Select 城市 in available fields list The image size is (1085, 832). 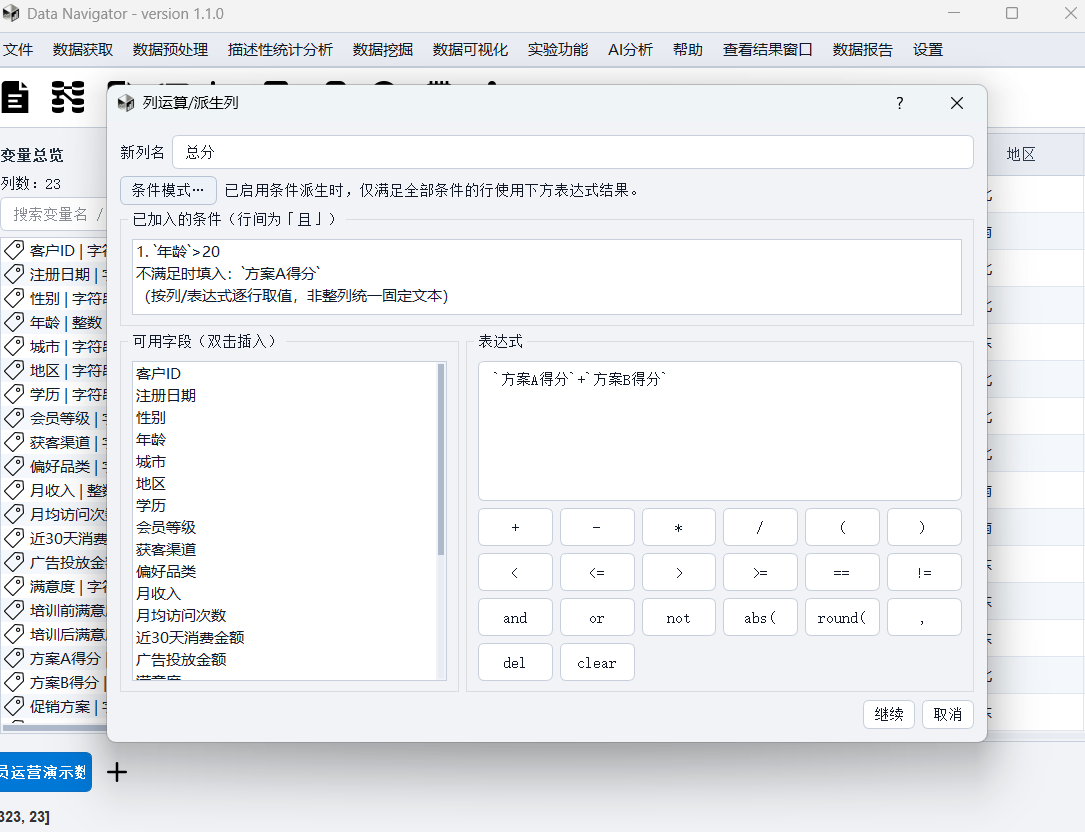(x=285, y=462)
